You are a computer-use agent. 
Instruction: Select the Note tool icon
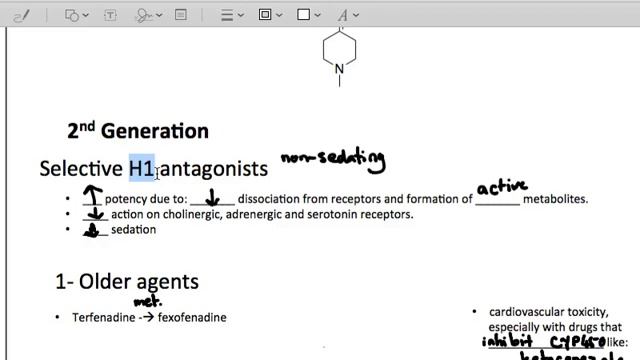pos(181,15)
